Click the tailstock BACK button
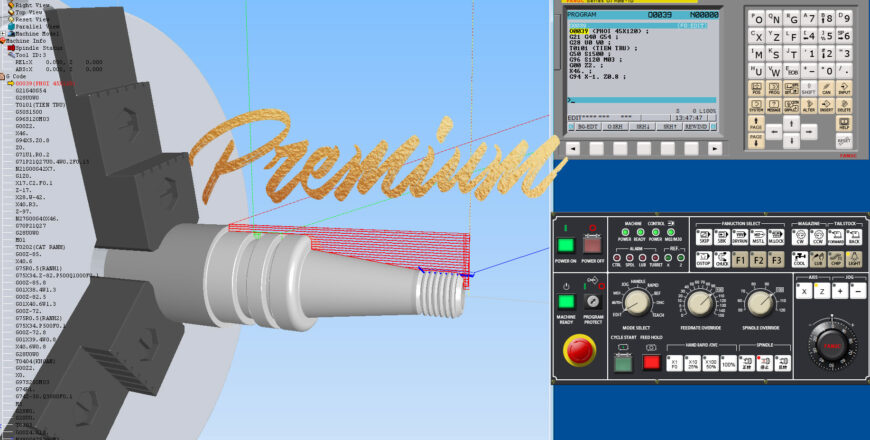The height and width of the screenshot is (440, 870). coord(854,237)
